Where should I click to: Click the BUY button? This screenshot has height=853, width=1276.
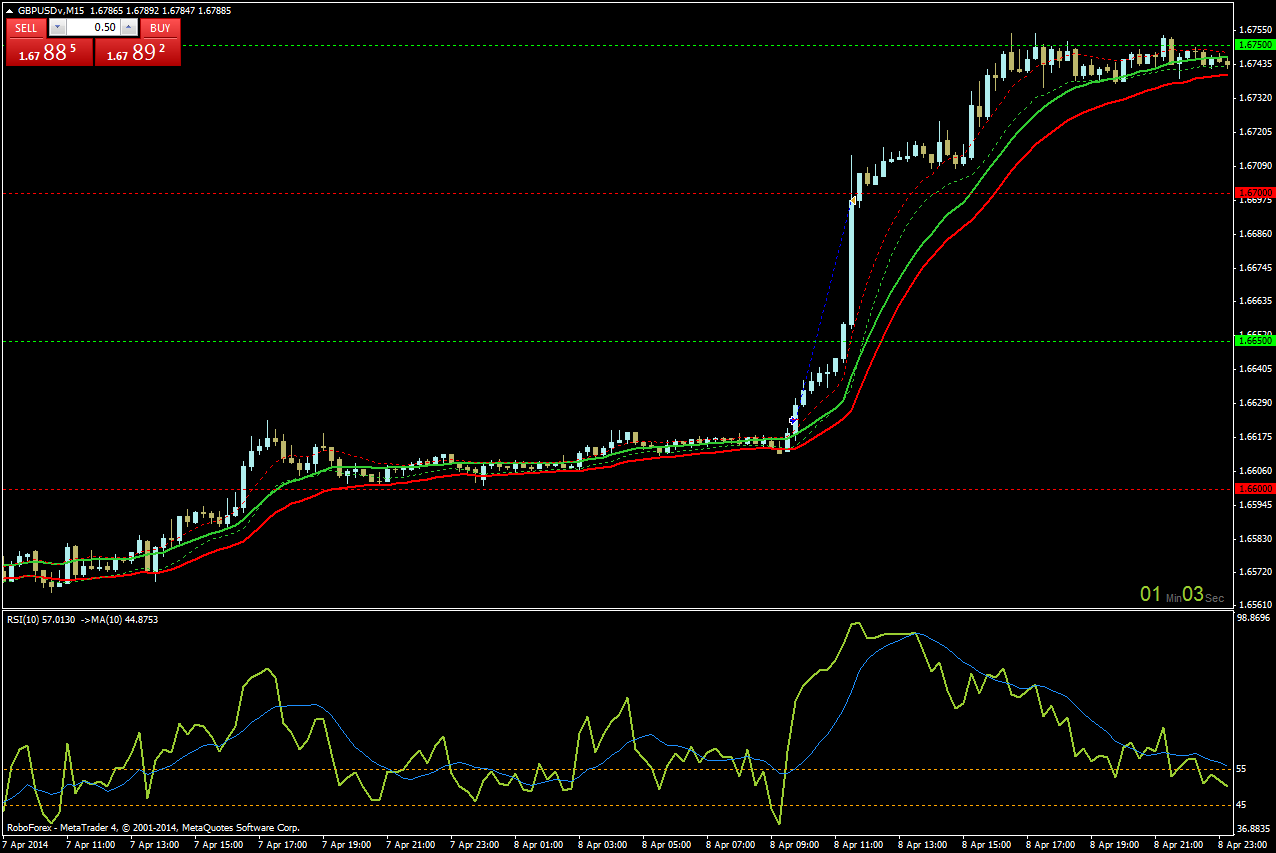coord(160,28)
